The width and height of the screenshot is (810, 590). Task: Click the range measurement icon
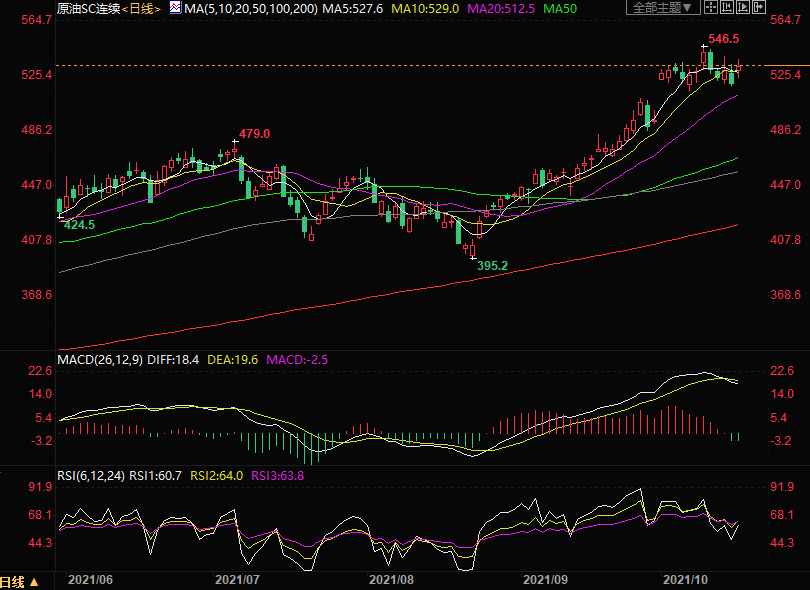[728, 7]
